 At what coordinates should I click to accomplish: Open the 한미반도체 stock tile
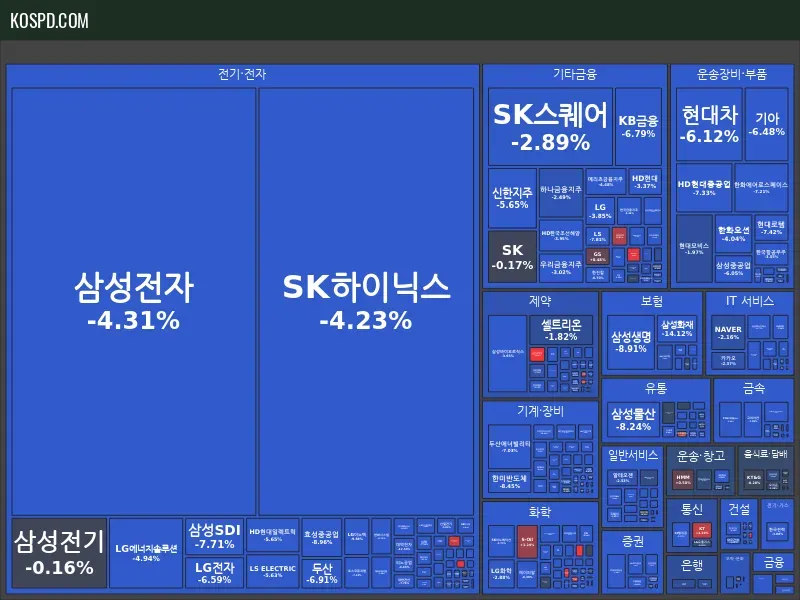(510, 482)
